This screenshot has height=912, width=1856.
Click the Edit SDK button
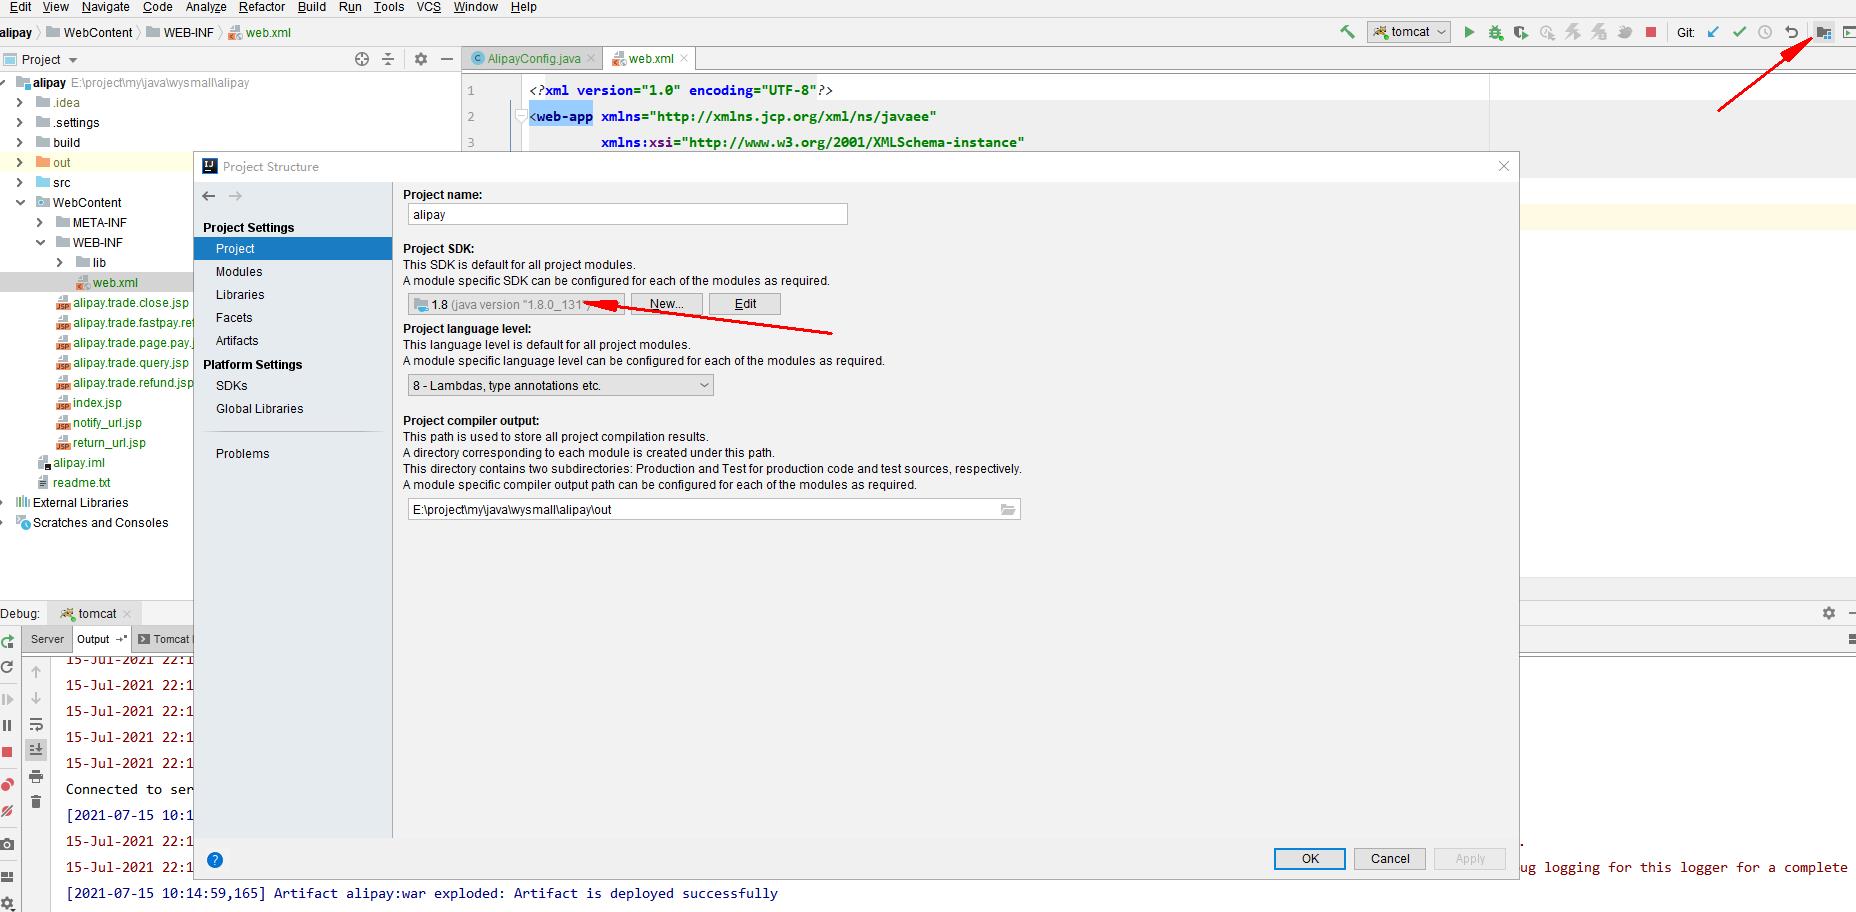point(745,304)
